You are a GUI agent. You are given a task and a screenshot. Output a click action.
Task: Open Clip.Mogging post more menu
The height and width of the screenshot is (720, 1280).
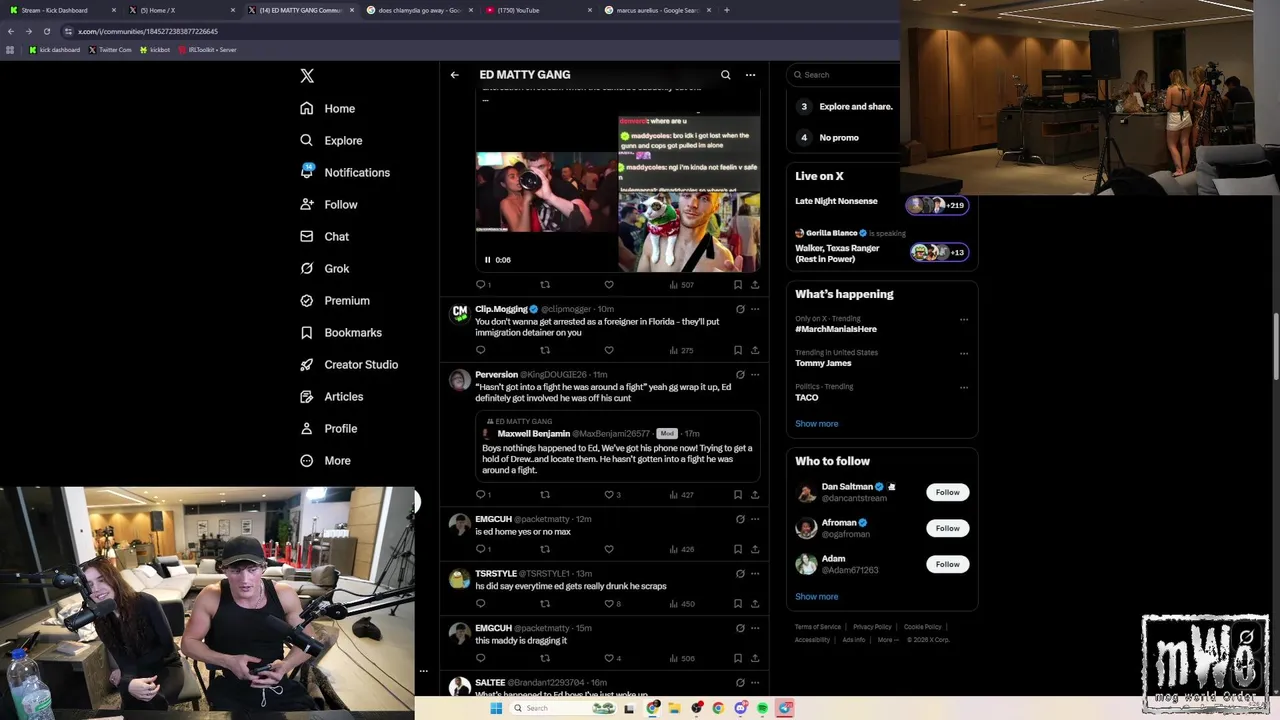coord(755,309)
